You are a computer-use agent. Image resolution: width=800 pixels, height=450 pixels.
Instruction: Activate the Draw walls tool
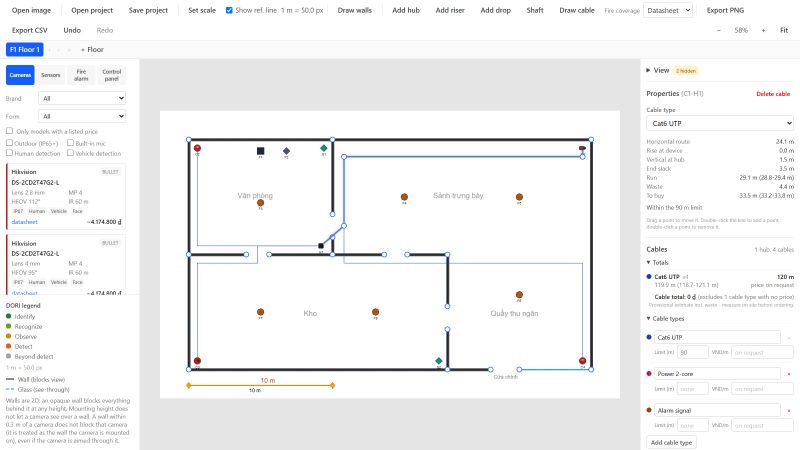tap(355, 10)
